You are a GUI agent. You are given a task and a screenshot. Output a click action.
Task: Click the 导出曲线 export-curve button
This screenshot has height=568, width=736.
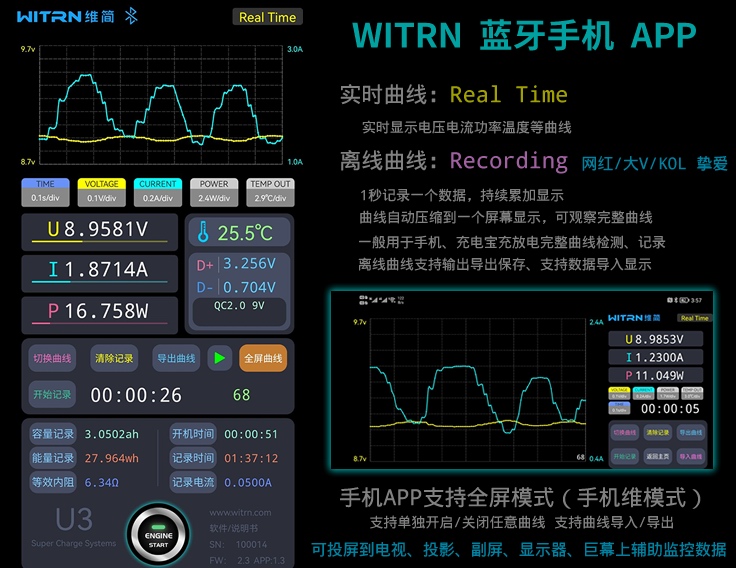[176, 359]
